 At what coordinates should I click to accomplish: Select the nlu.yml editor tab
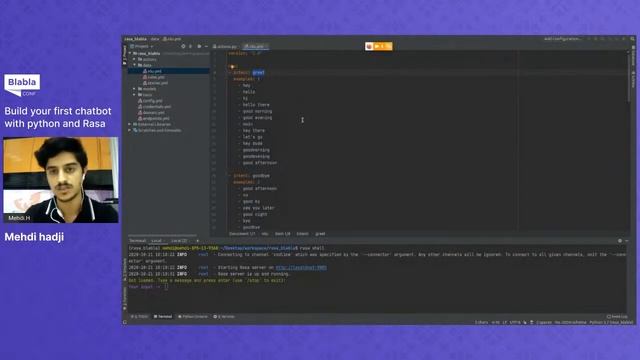point(255,47)
